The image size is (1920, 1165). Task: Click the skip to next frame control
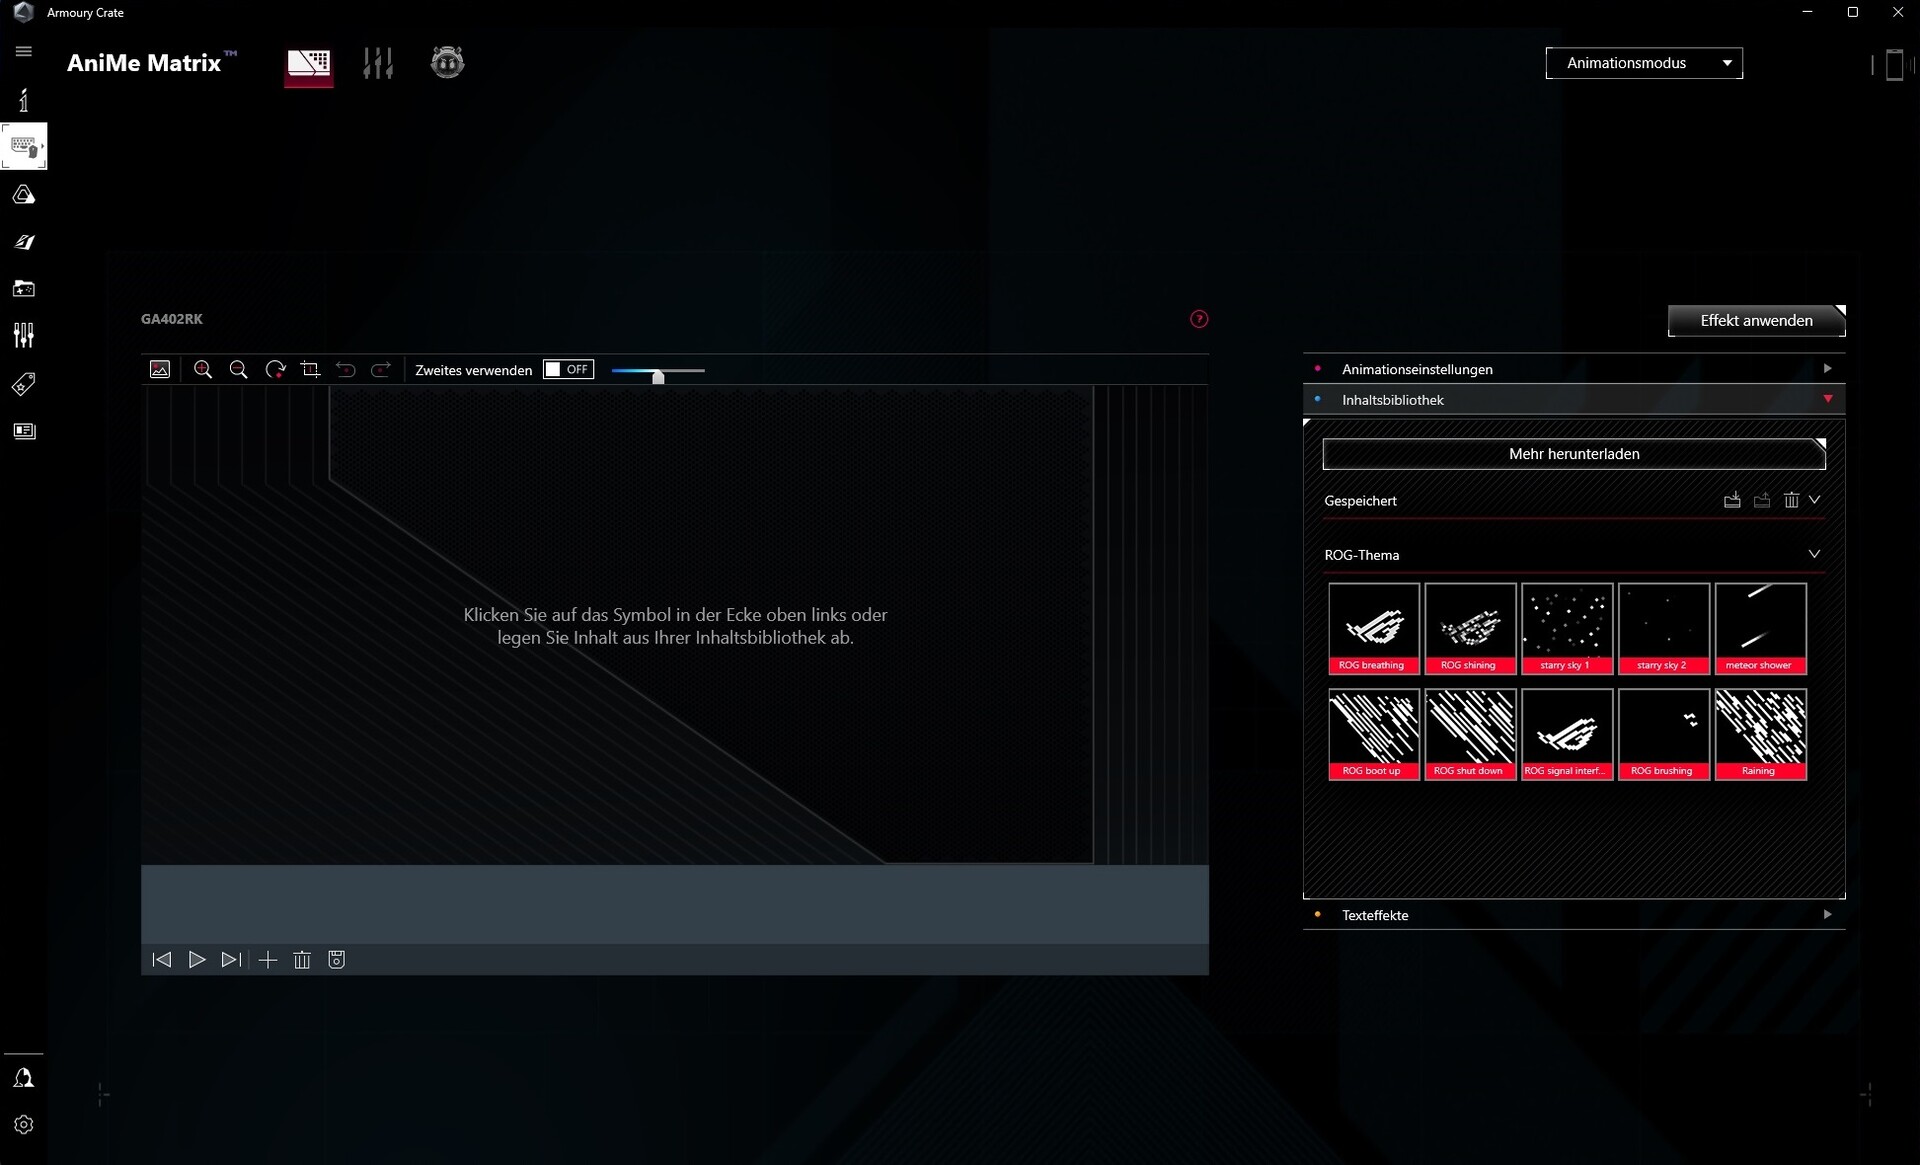click(x=231, y=960)
